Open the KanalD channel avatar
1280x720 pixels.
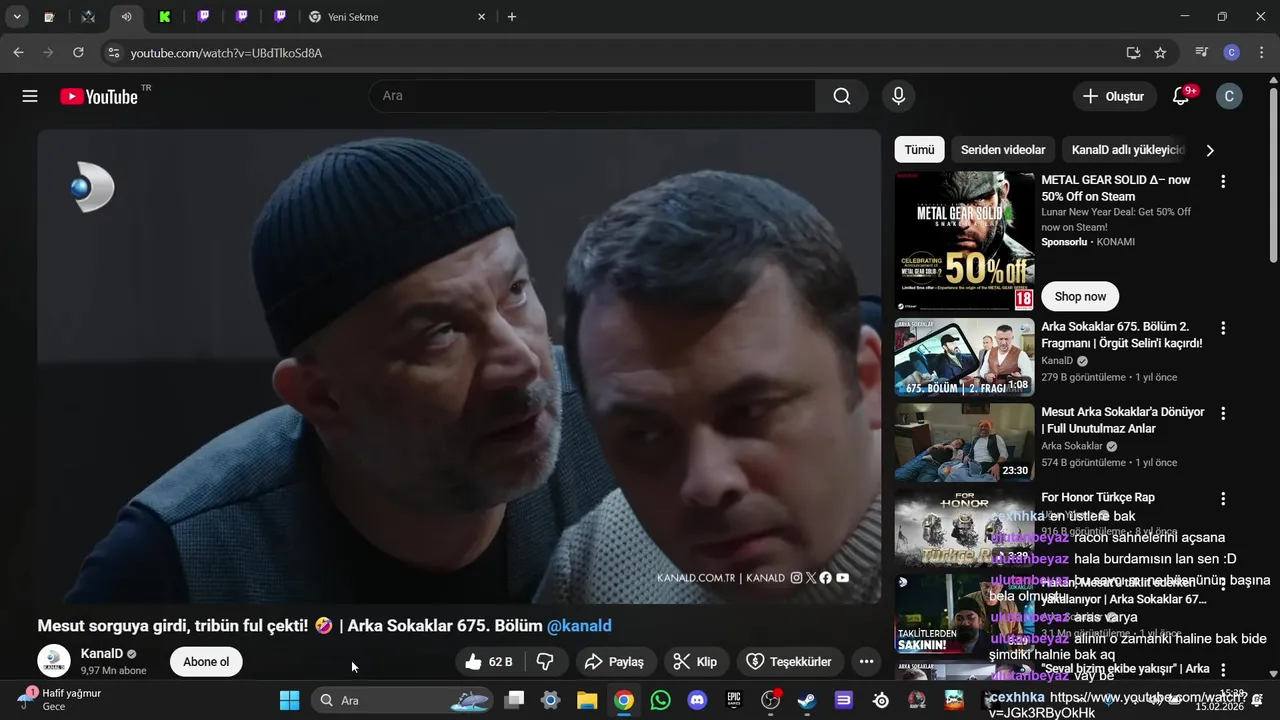pyautogui.click(x=54, y=661)
